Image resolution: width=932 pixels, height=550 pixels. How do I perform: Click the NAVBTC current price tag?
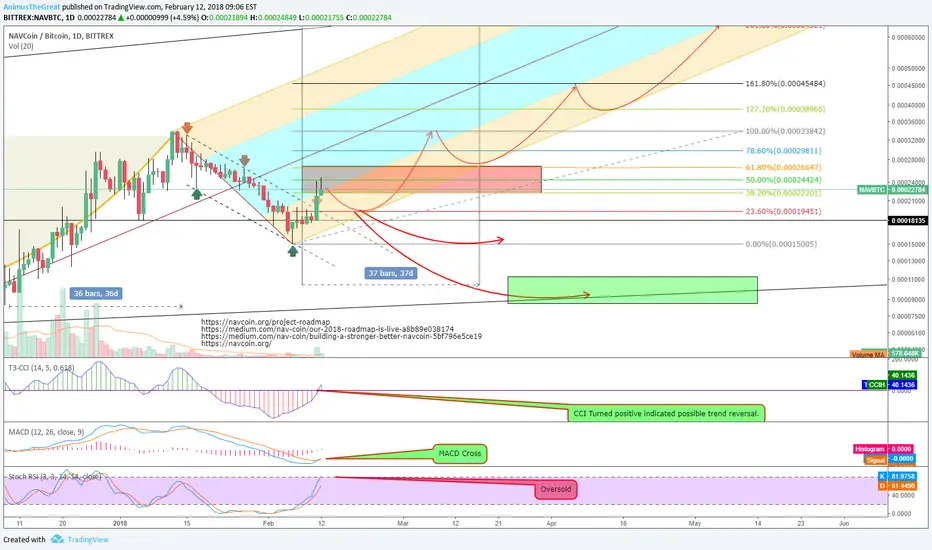[892, 190]
